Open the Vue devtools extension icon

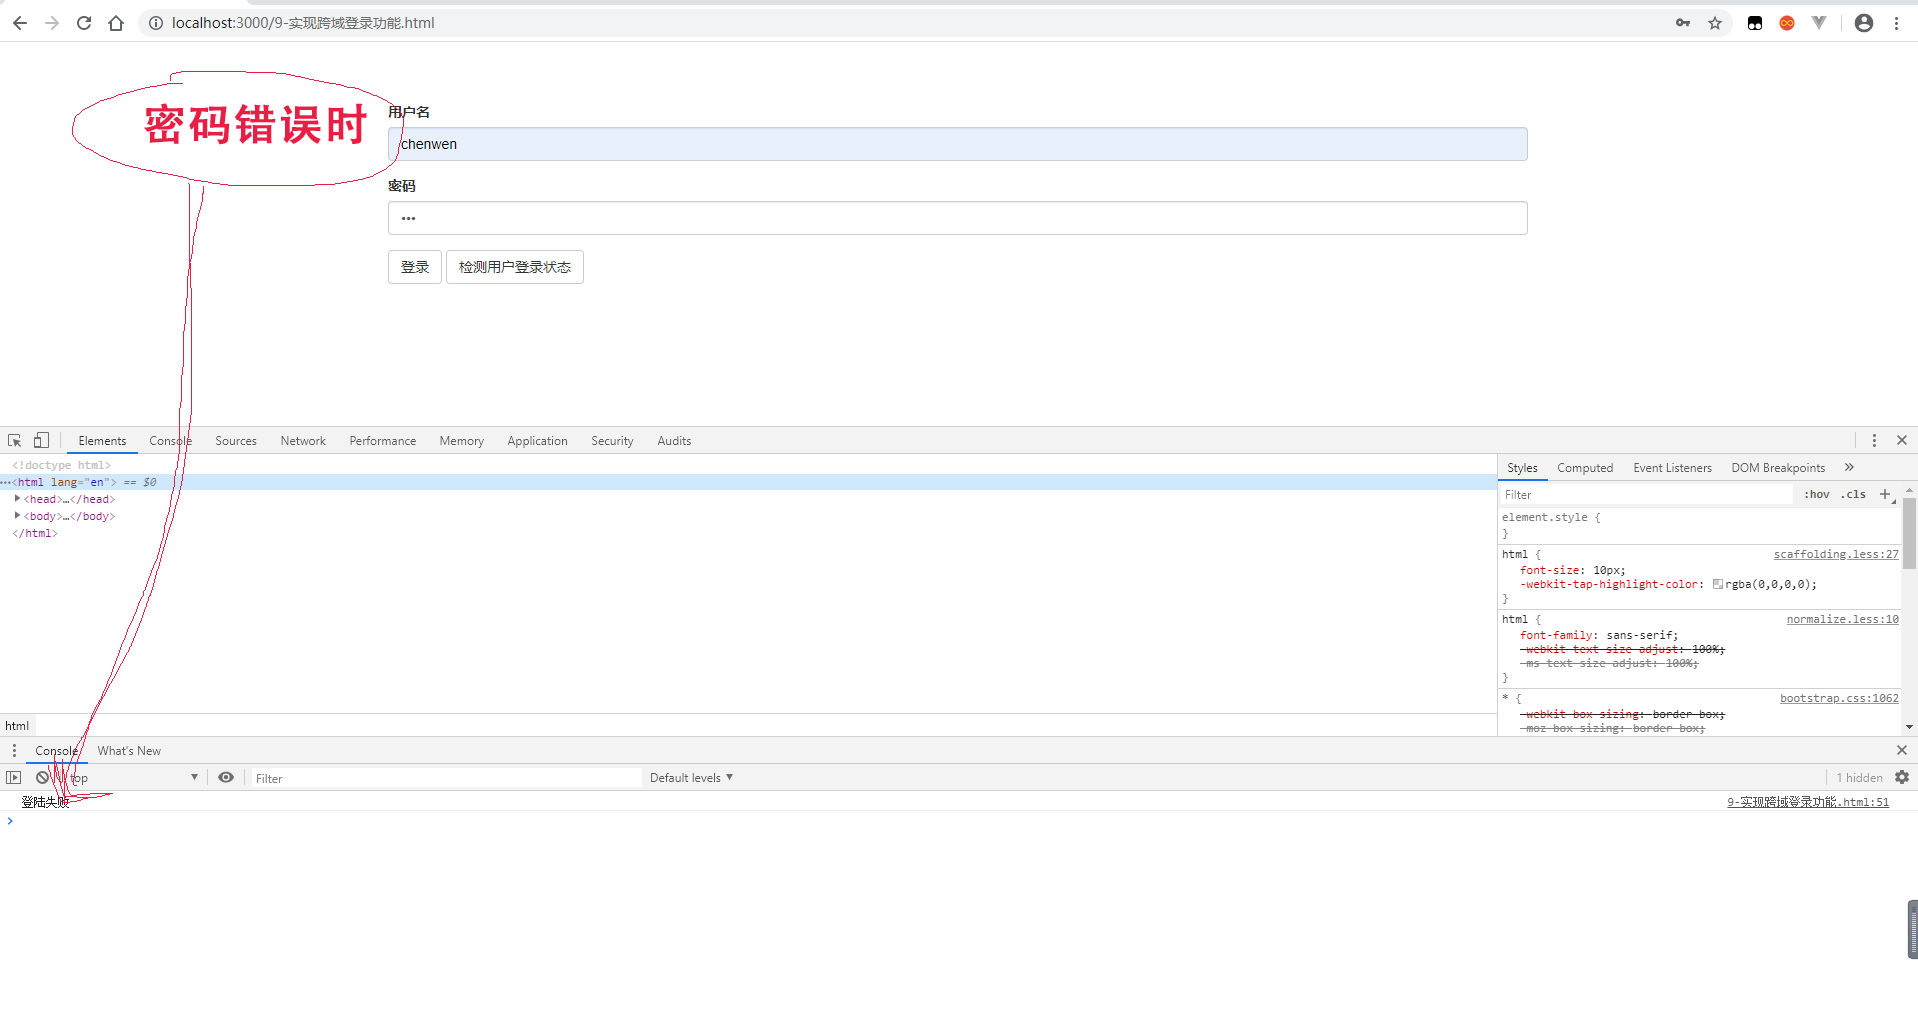[x=1819, y=23]
